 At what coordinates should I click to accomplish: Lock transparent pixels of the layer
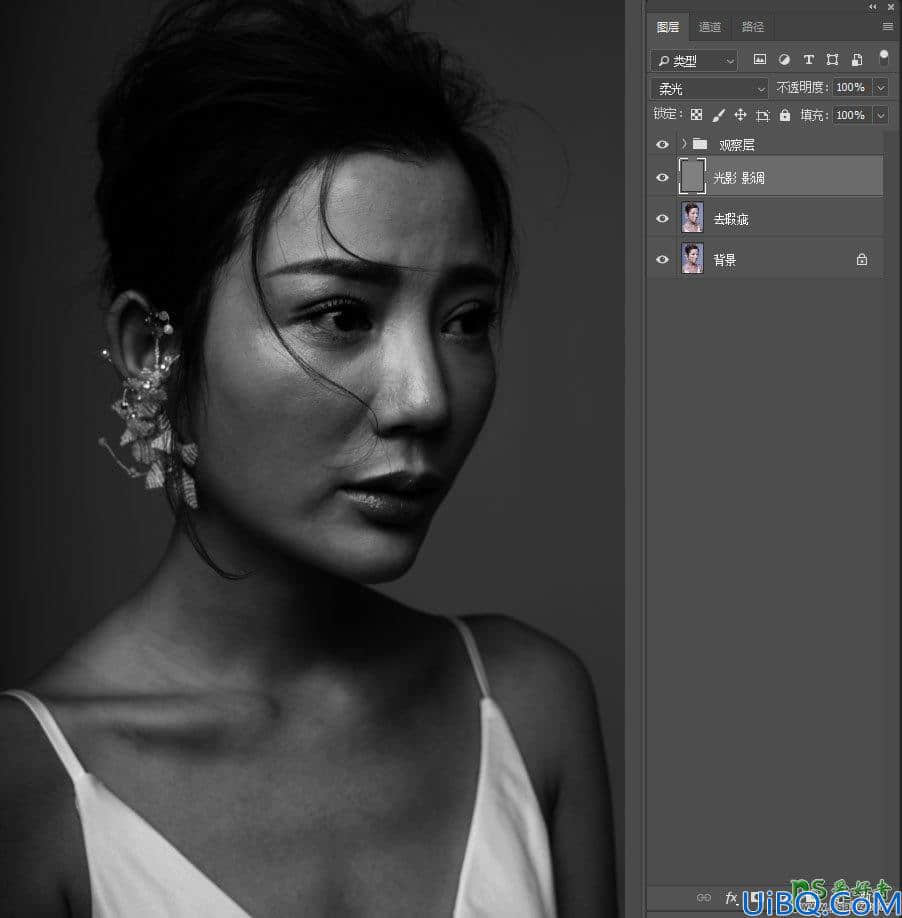pos(696,115)
